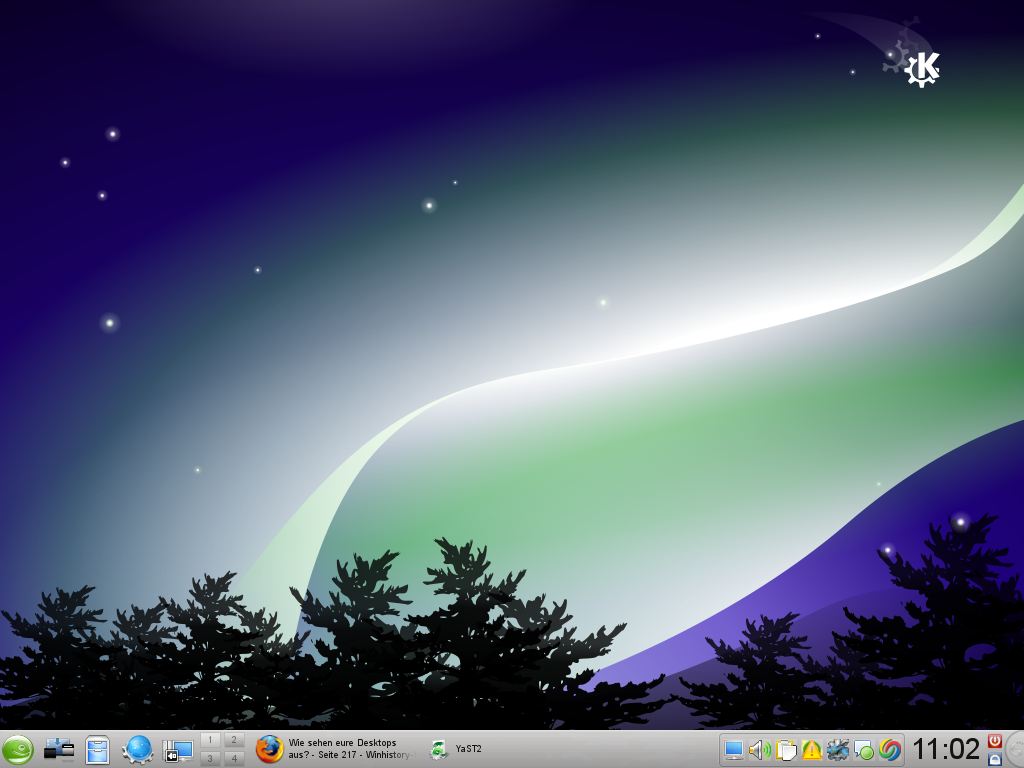Open the Klipper clipboard tray icon
1024x768 pixels.
(786, 749)
